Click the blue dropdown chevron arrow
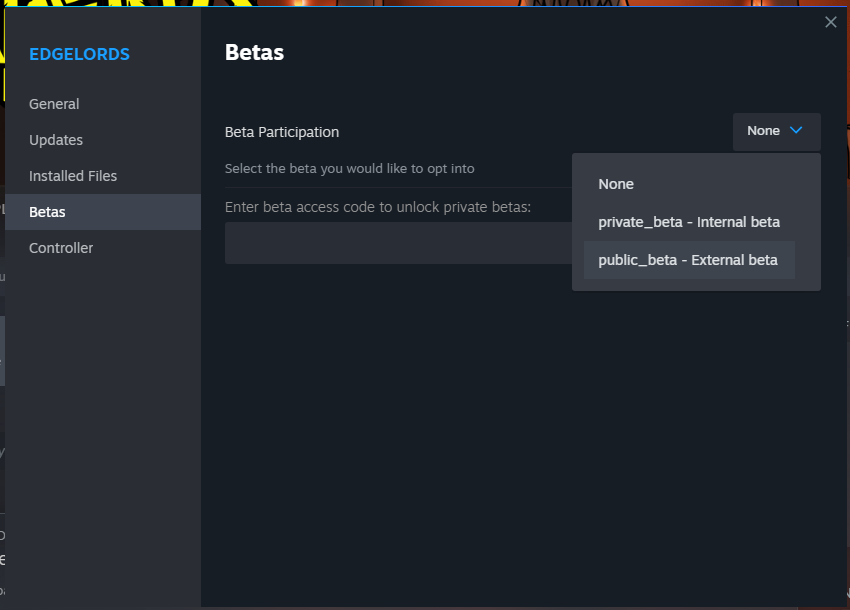The width and height of the screenshot is (850, 610). pyautogui.click(x=796, y=131)
